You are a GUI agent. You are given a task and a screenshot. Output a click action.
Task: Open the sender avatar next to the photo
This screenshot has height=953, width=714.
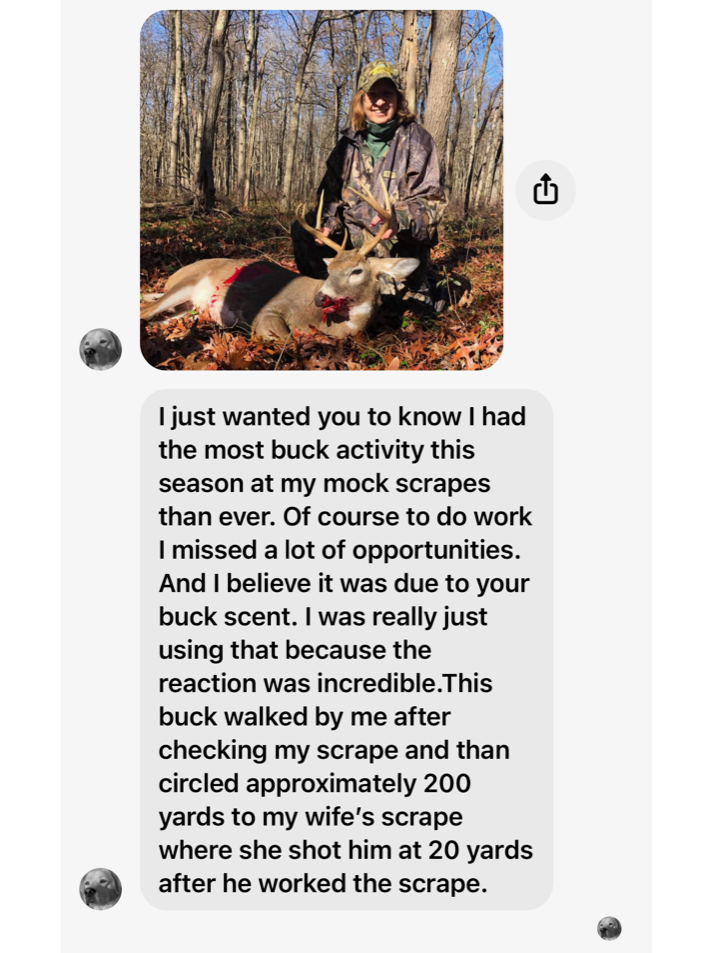click(100, 349)
